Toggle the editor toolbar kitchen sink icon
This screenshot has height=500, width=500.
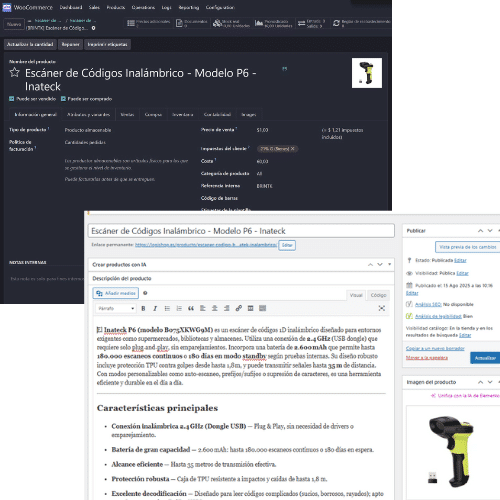tap(262, 308)
